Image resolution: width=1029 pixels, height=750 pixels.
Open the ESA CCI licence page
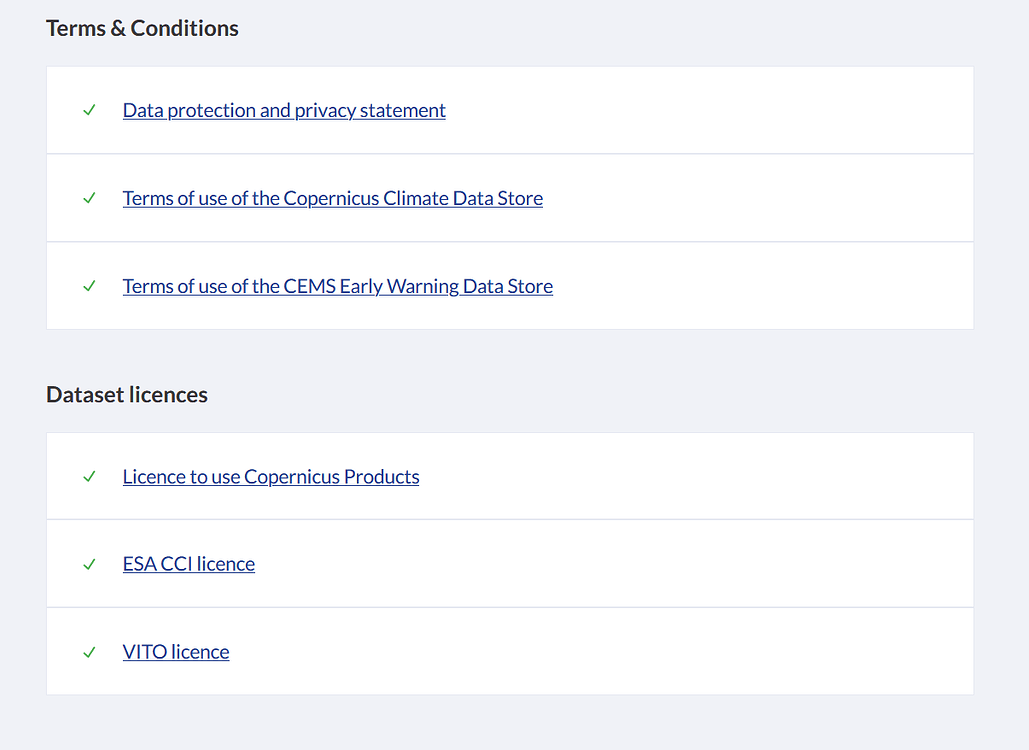(x=188, y=564)
